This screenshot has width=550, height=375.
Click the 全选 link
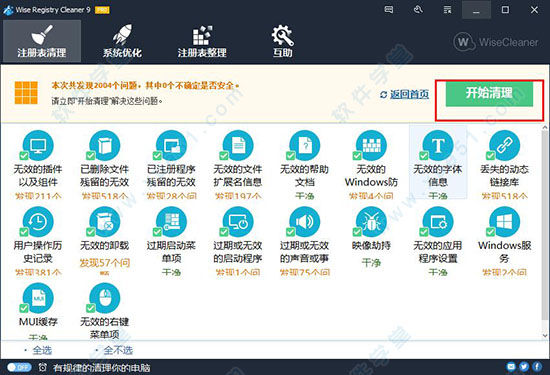42,350
